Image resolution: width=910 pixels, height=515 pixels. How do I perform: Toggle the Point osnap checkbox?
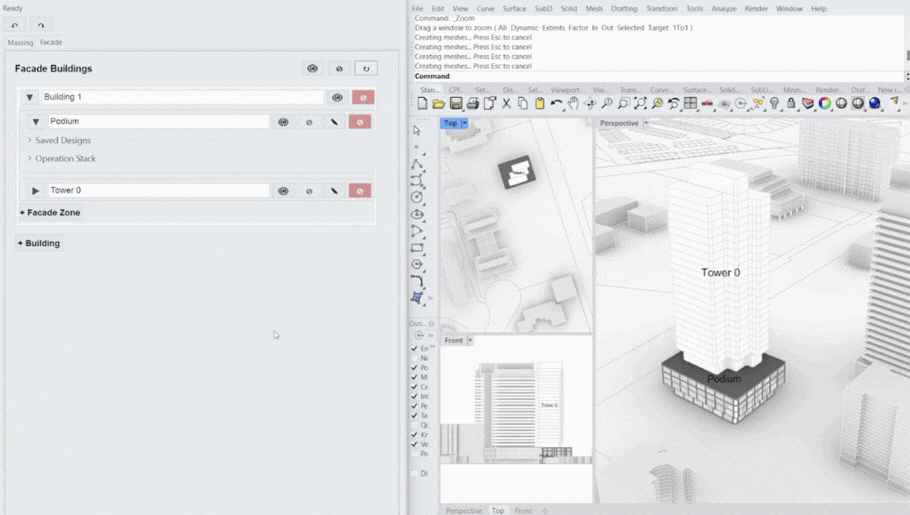click(414, 368)
